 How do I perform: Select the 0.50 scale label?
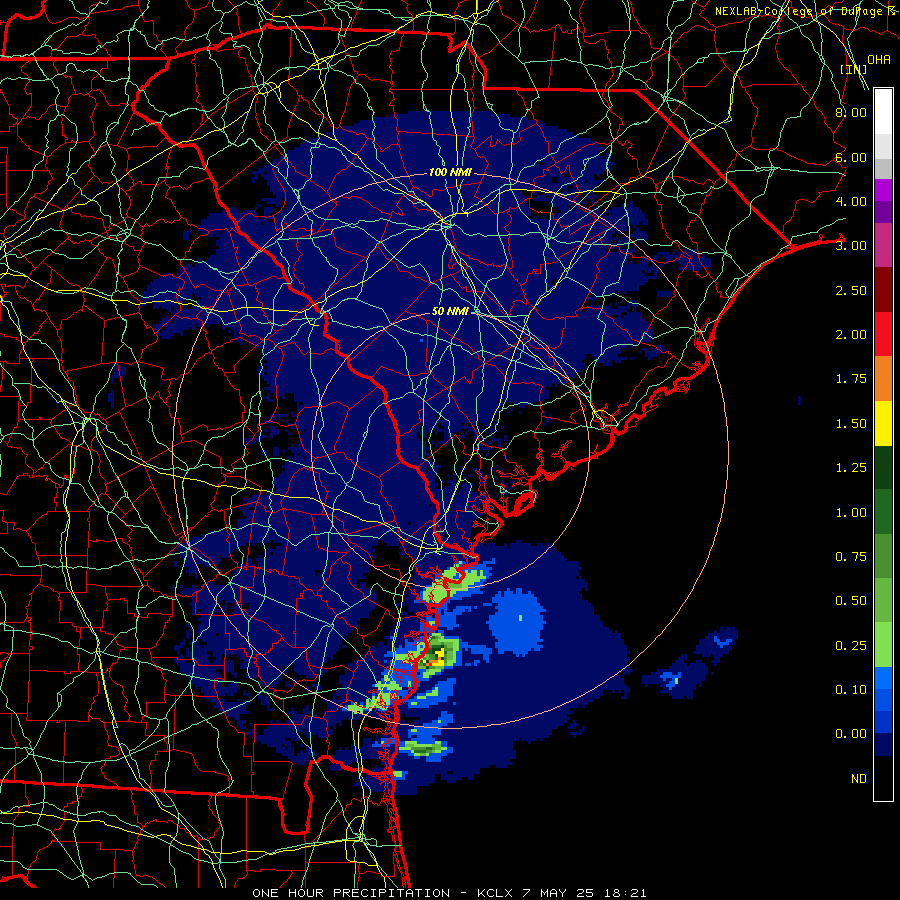coord(851,601)
